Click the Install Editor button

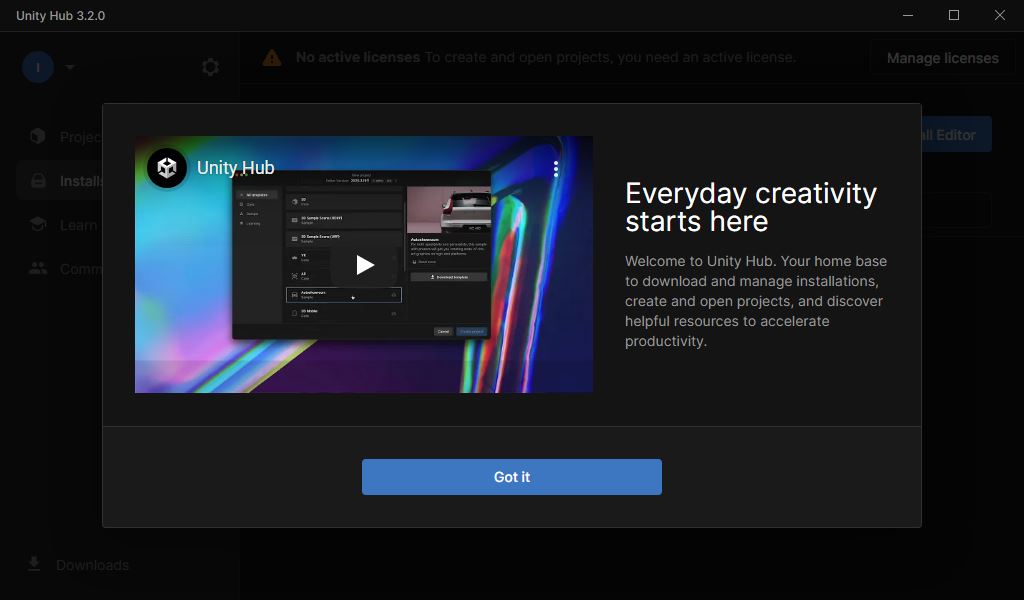click(956, 134)
